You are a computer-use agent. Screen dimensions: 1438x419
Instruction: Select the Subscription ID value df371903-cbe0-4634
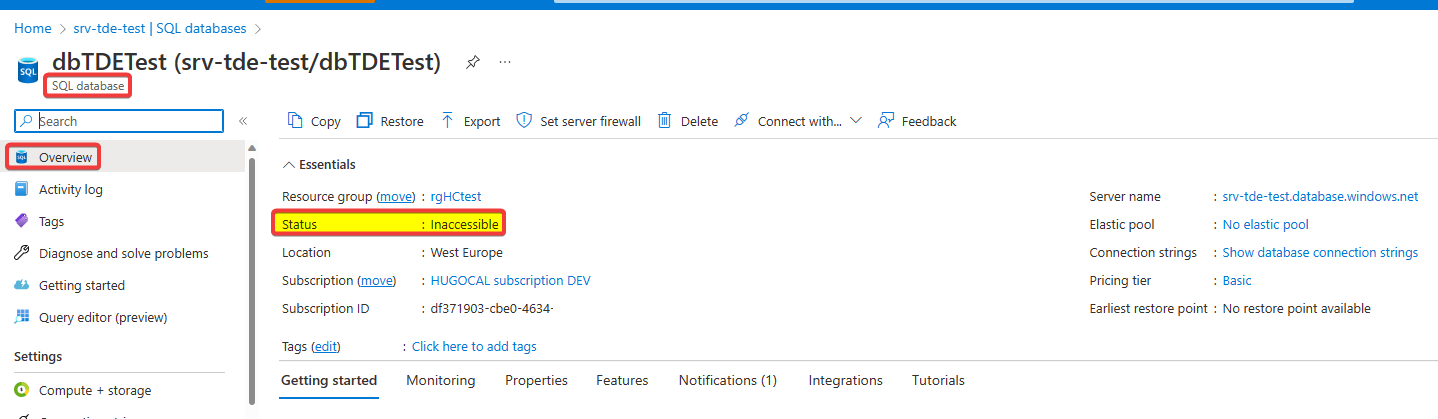click(x=492, y=308)
